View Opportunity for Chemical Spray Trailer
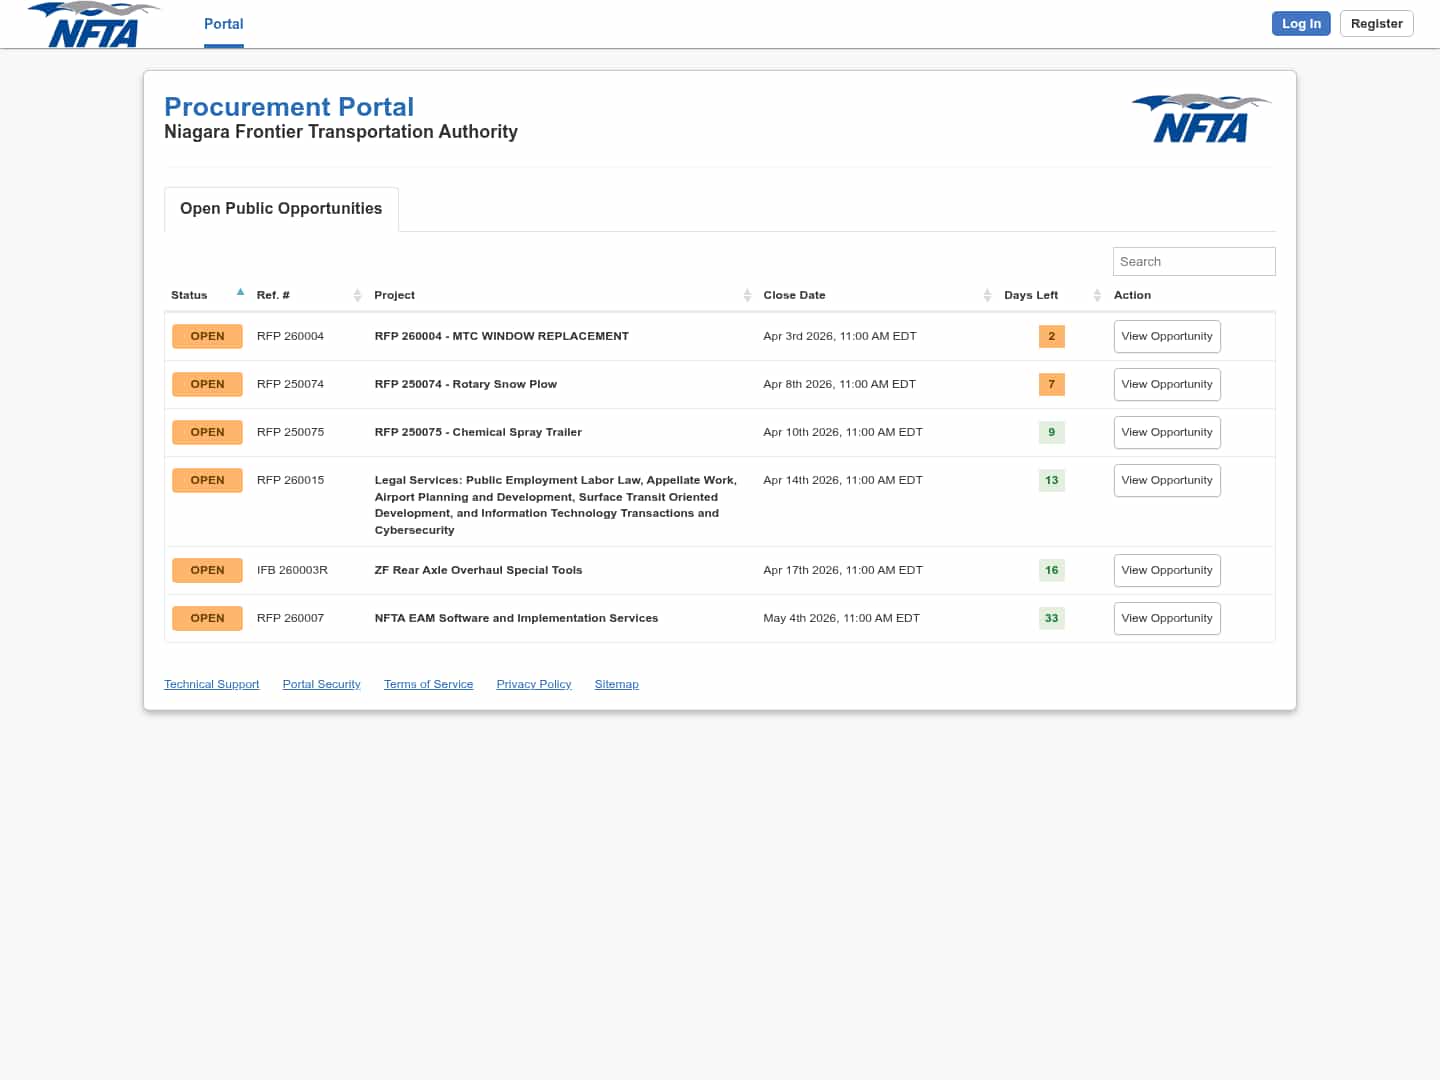This screenshot has height=1080, width=1440. click(x=1166, y=433)
